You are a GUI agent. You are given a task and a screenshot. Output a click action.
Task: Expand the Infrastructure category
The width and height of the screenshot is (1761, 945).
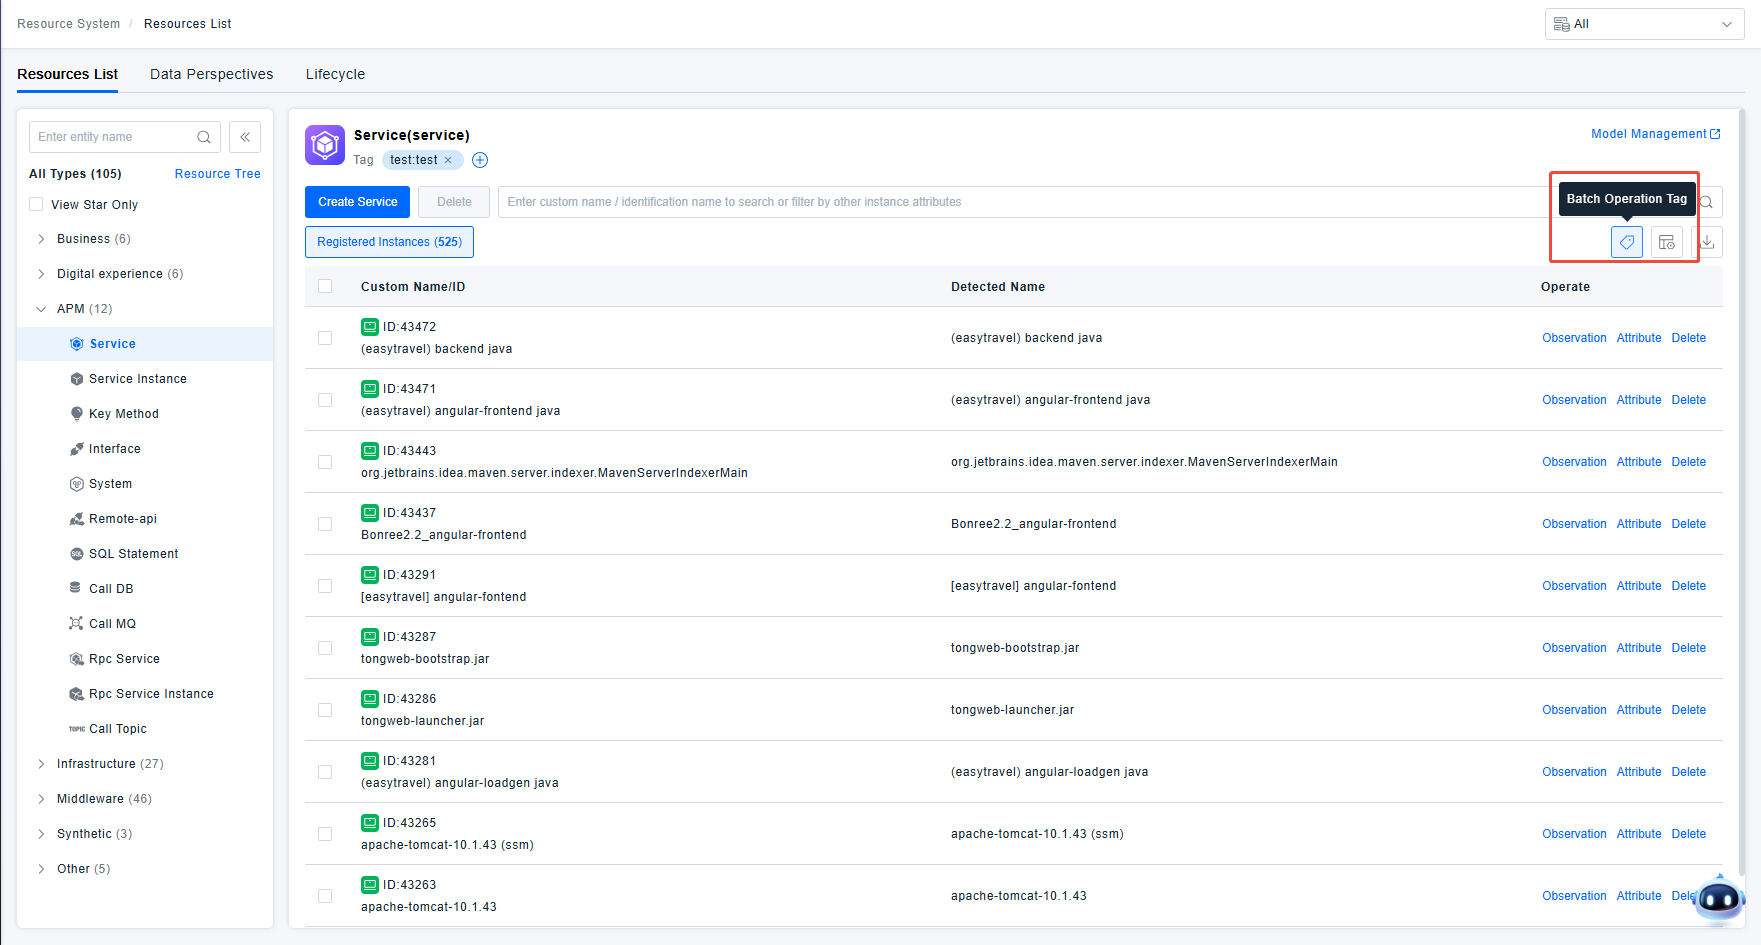pyautogui.click(x=41, y=764)
